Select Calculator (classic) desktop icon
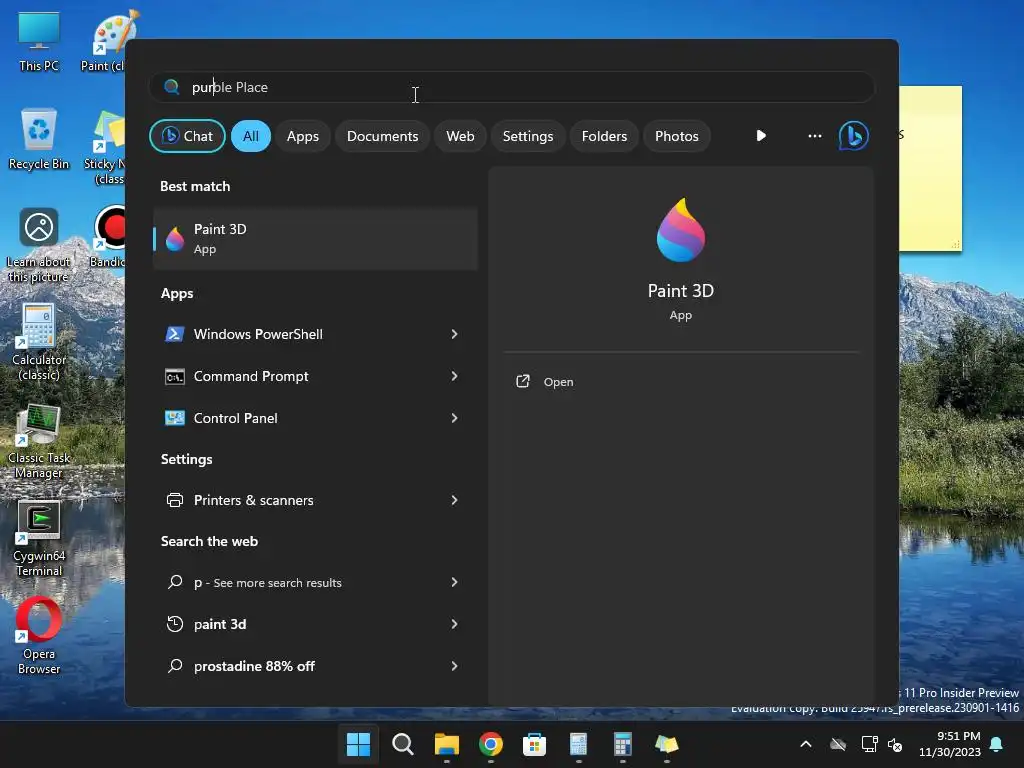Image resolution: width=1024 pixels, height=768 pixels. [x=39, y=342]
